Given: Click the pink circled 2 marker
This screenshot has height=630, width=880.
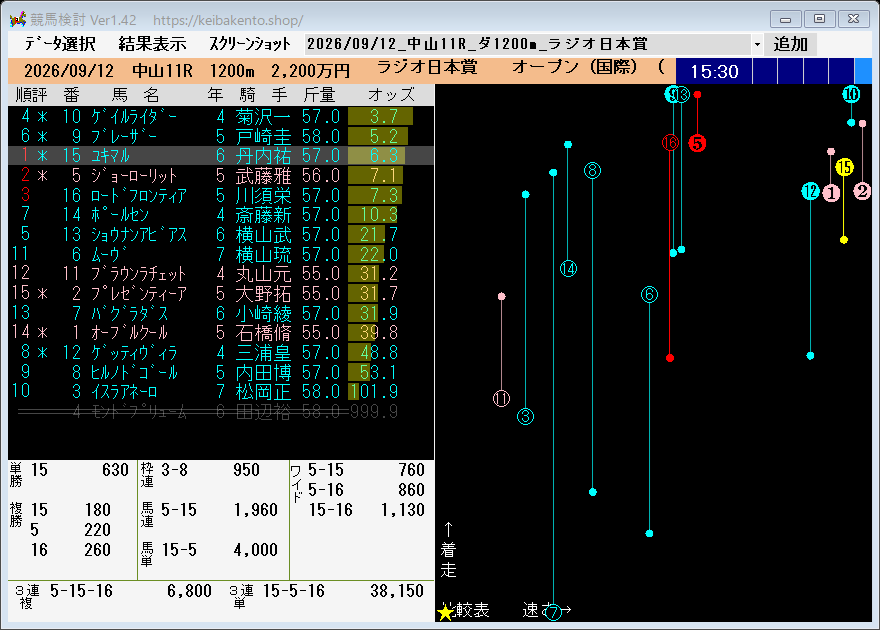Looking at the screenshot, I should [863, 191].
